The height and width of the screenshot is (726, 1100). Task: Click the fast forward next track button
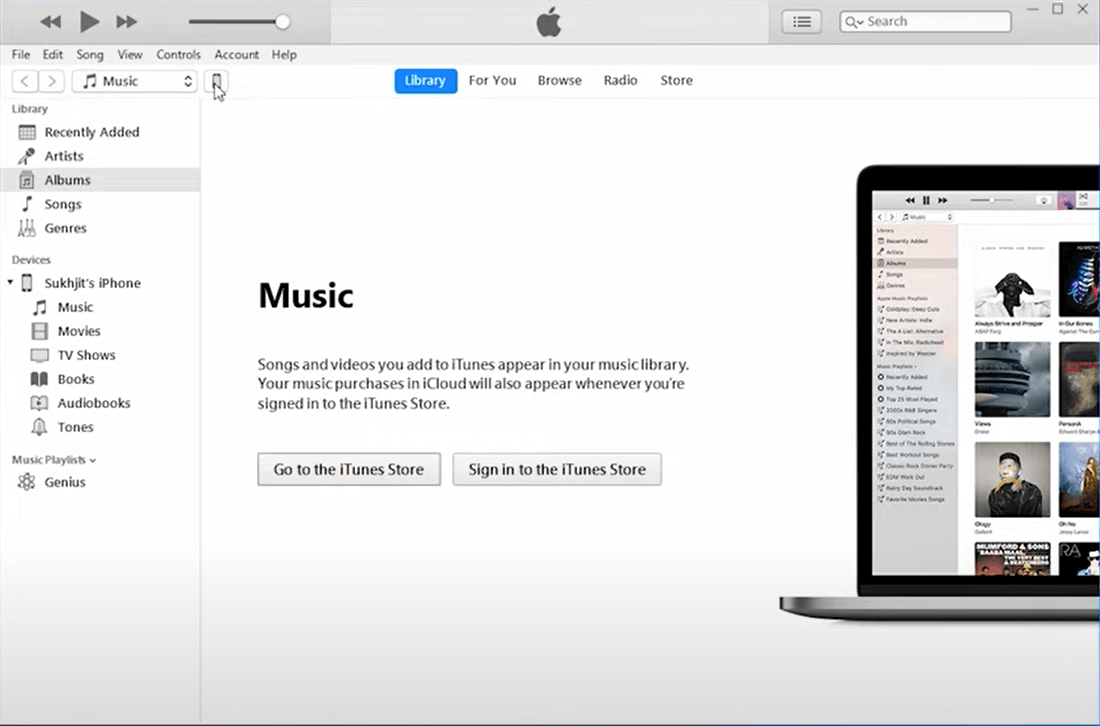click(x=127, y=22)
